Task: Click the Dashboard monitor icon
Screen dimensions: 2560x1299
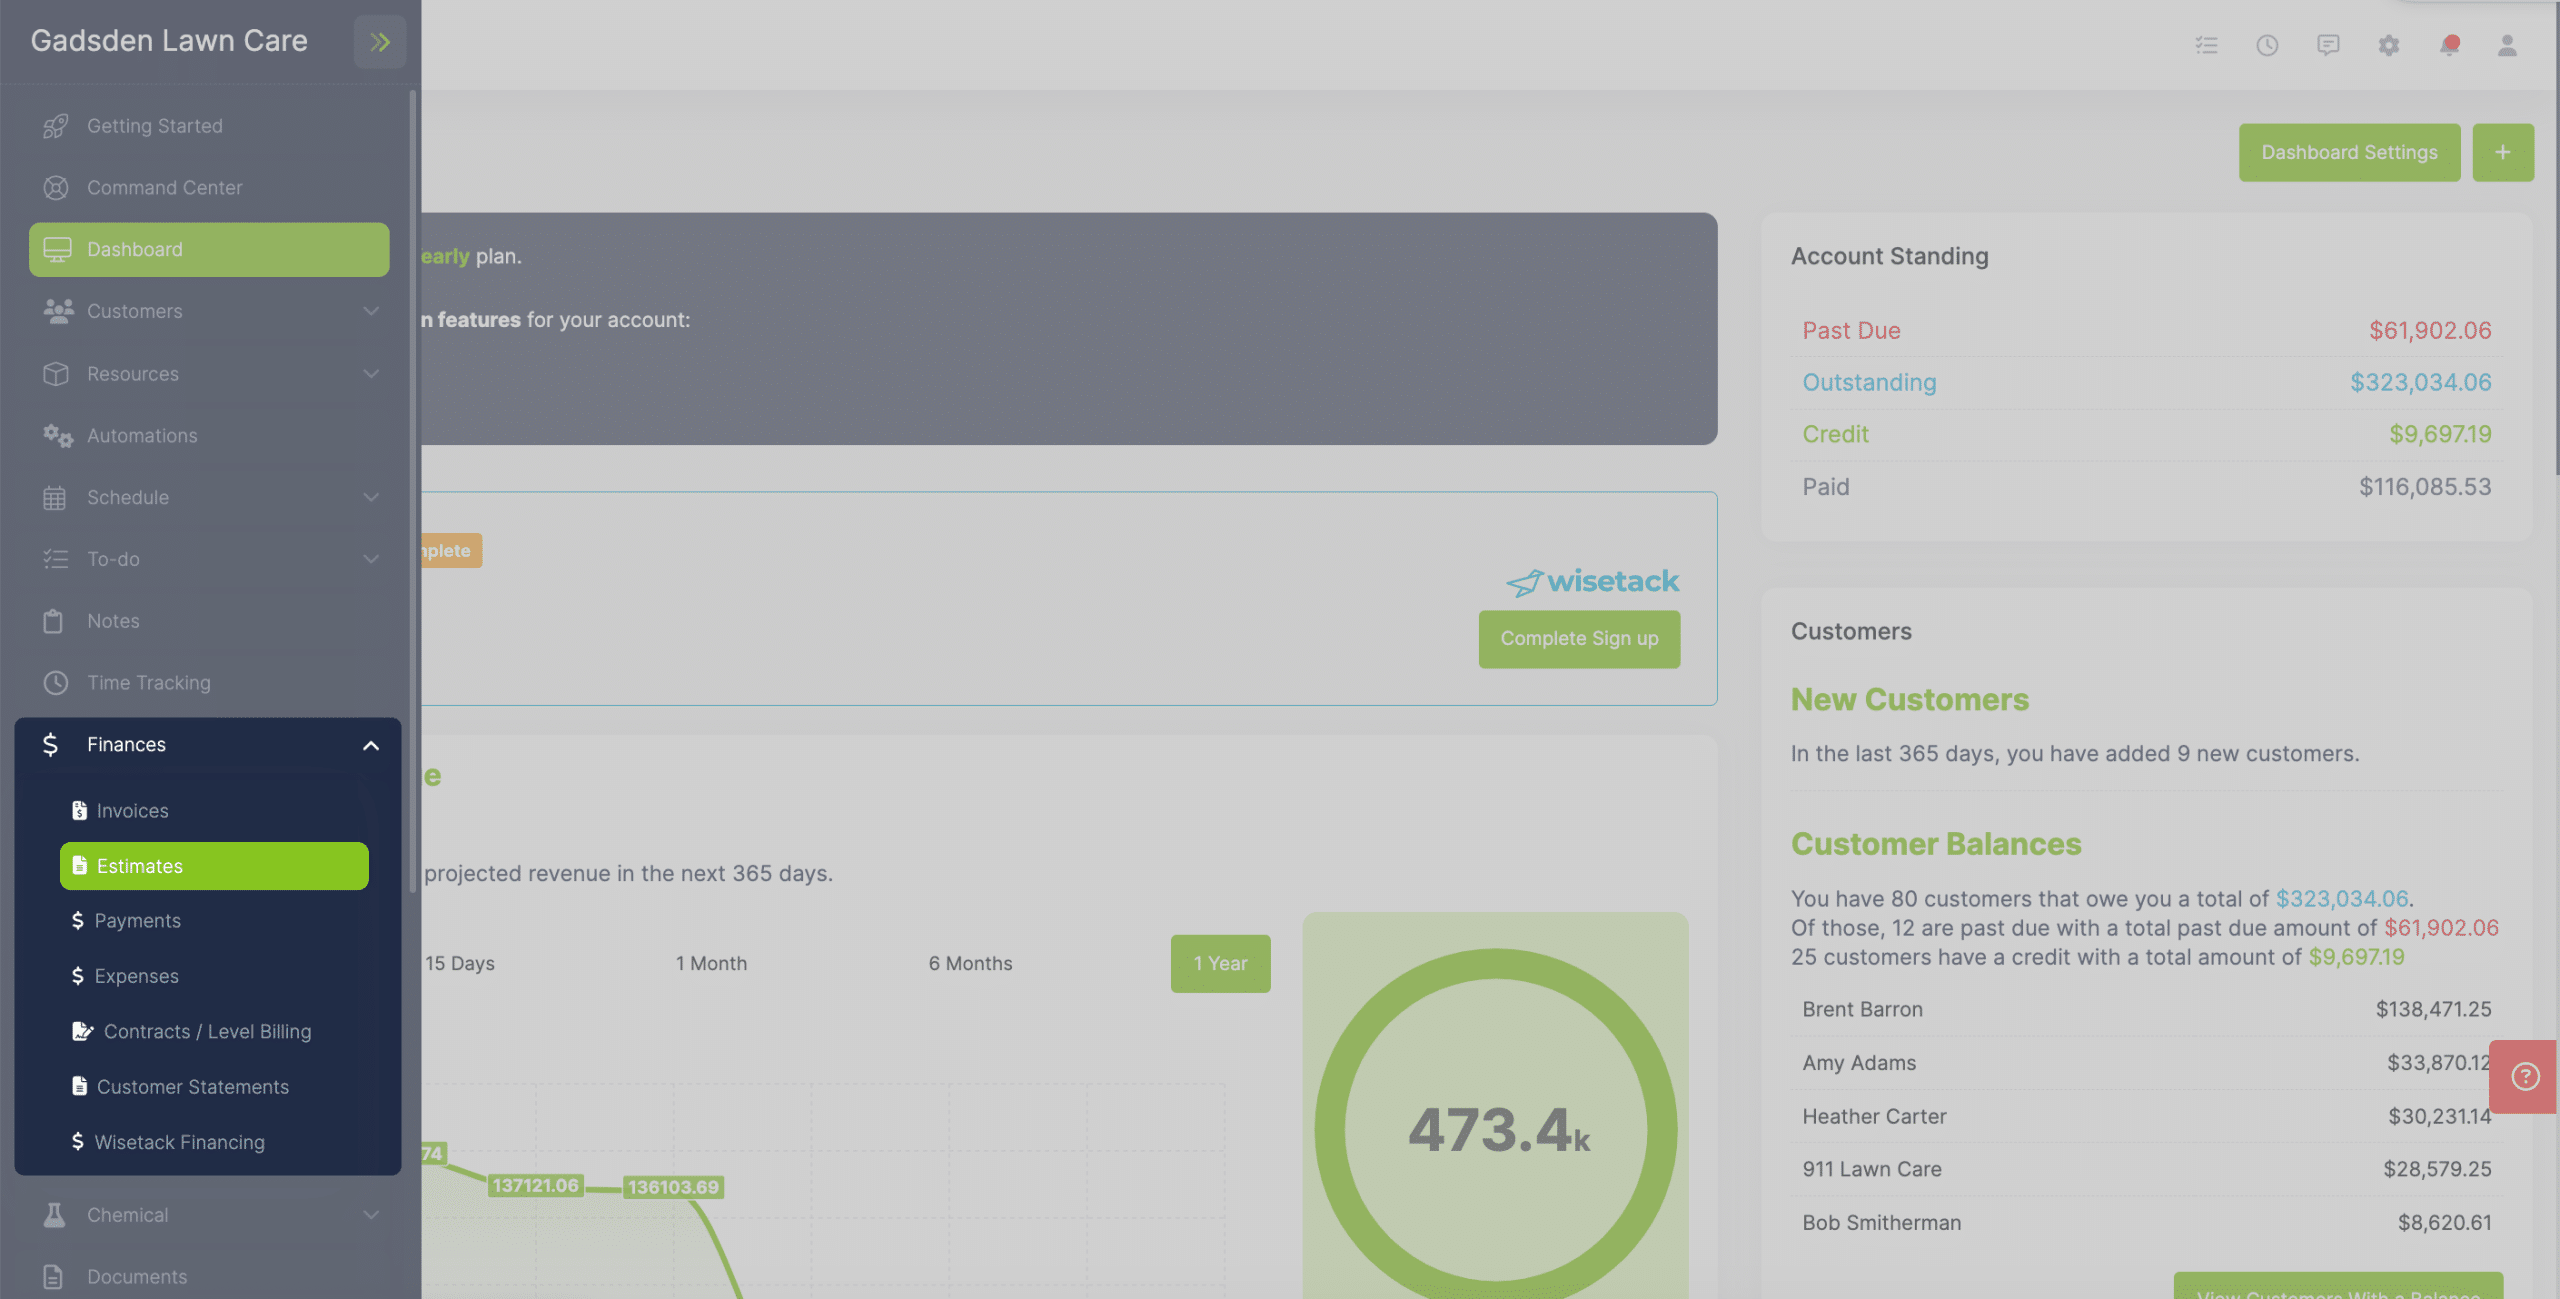Action: coord(57,250)
